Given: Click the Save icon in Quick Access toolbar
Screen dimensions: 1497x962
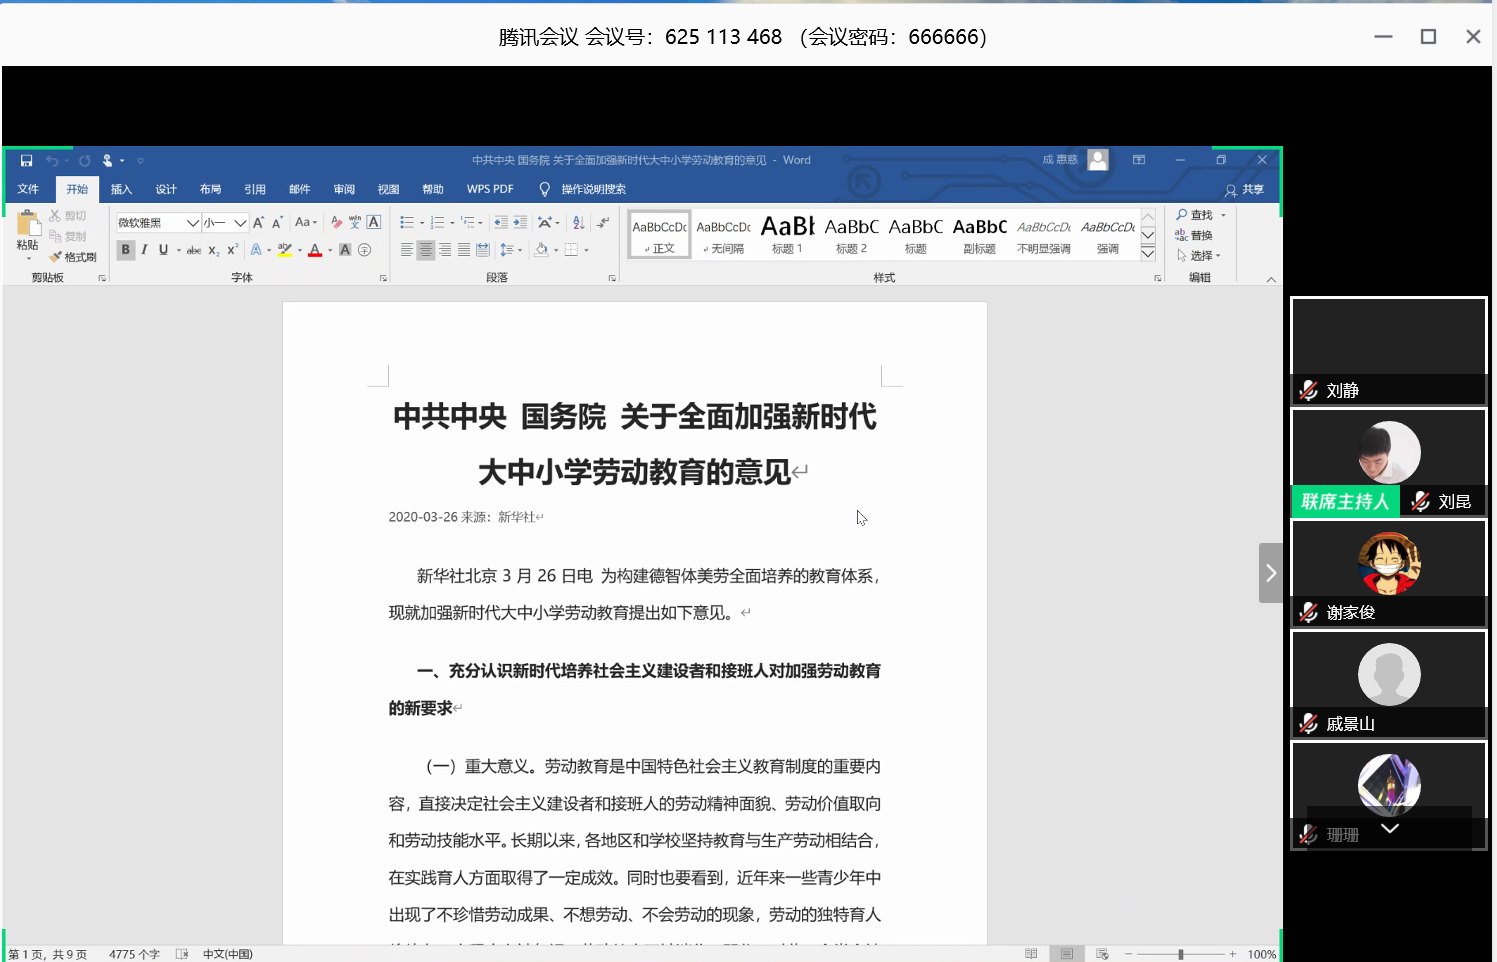Looking at the screenshot, I should 27,161.
